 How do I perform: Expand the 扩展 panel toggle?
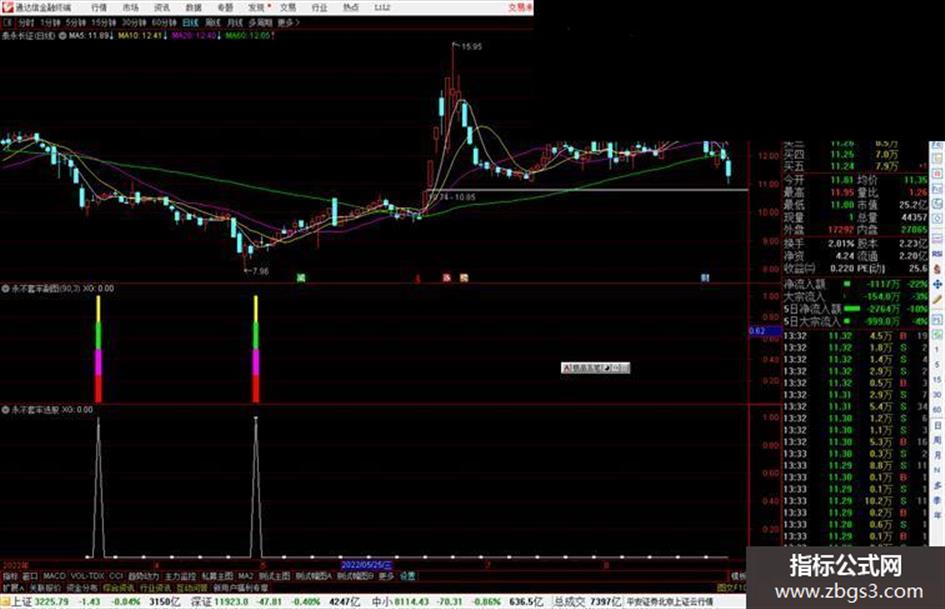pyautogui.click(x=12, y=587)
